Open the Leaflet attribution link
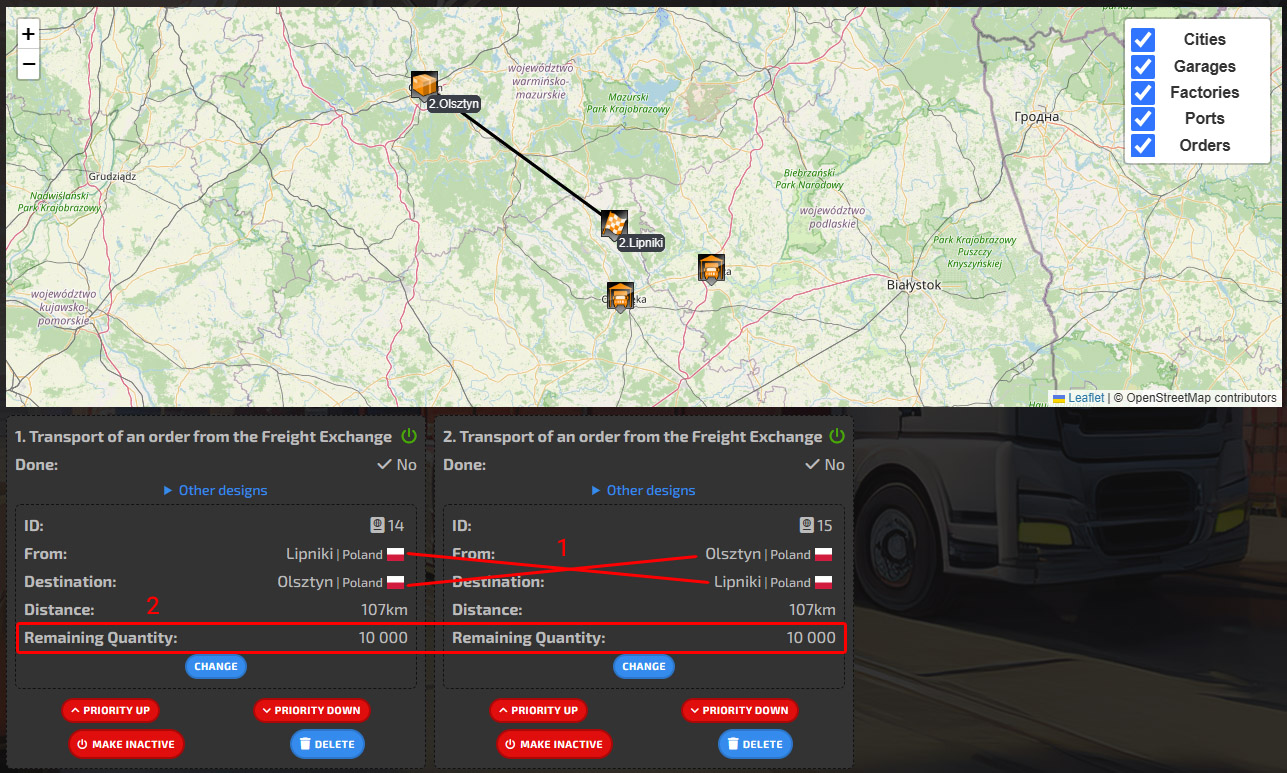1287x773 pixels. (1086, 398)
